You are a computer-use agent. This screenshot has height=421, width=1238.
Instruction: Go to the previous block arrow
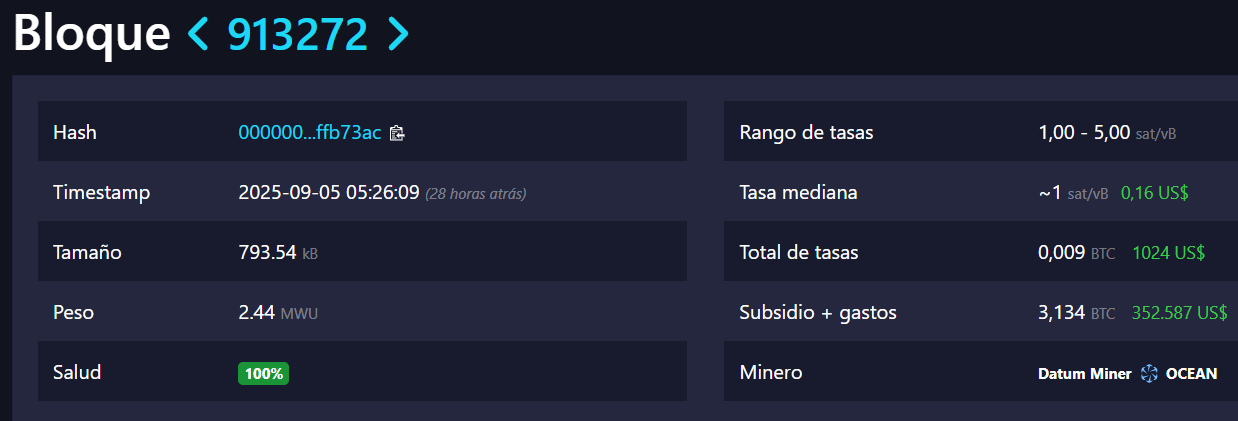[x=199, y=35]
